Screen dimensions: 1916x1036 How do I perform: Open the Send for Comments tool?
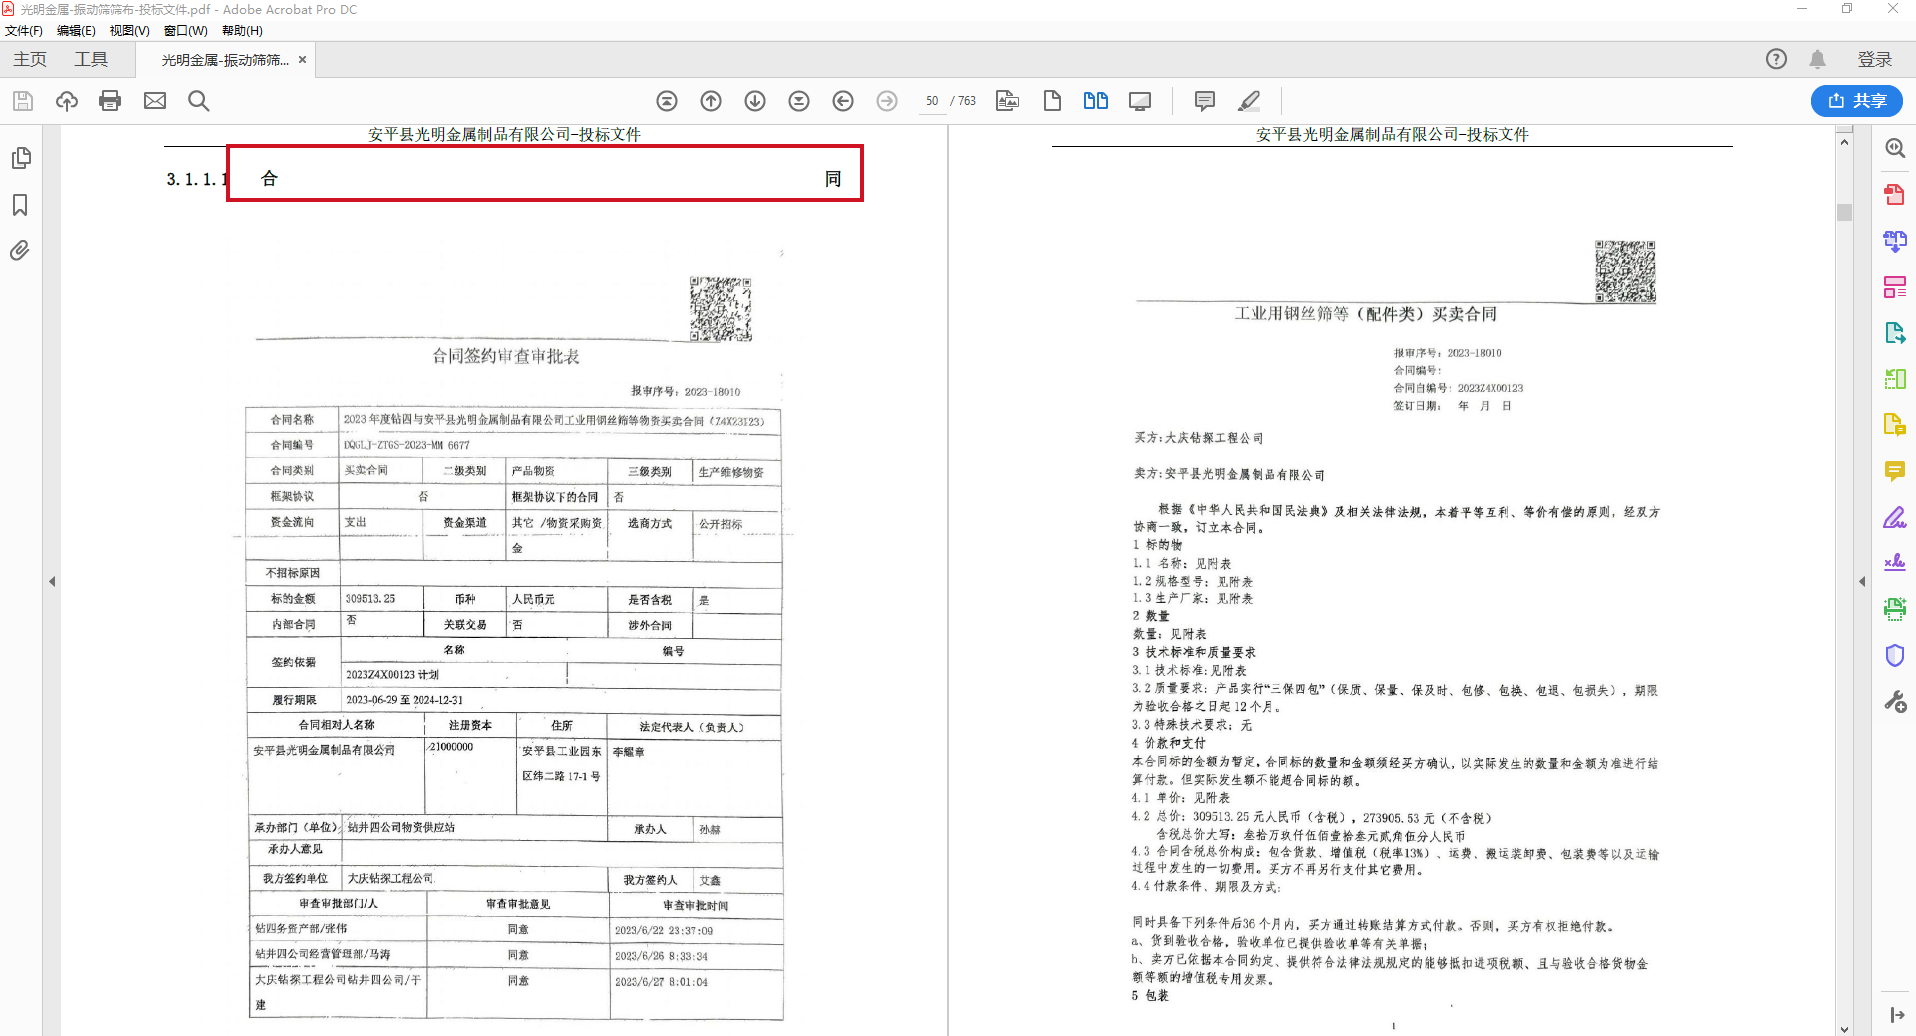(1895, 425)
